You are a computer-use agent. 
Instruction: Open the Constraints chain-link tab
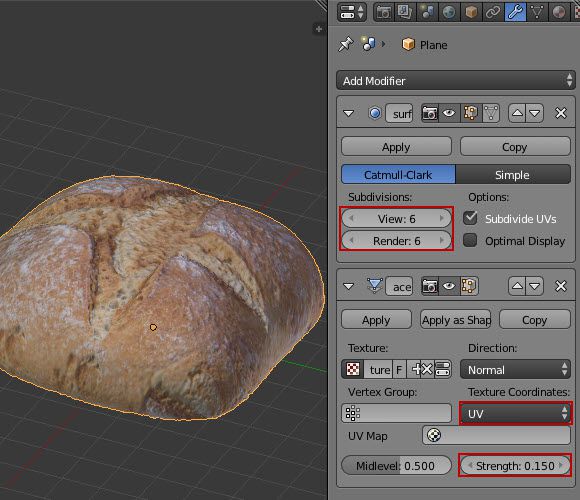point(493,12)
